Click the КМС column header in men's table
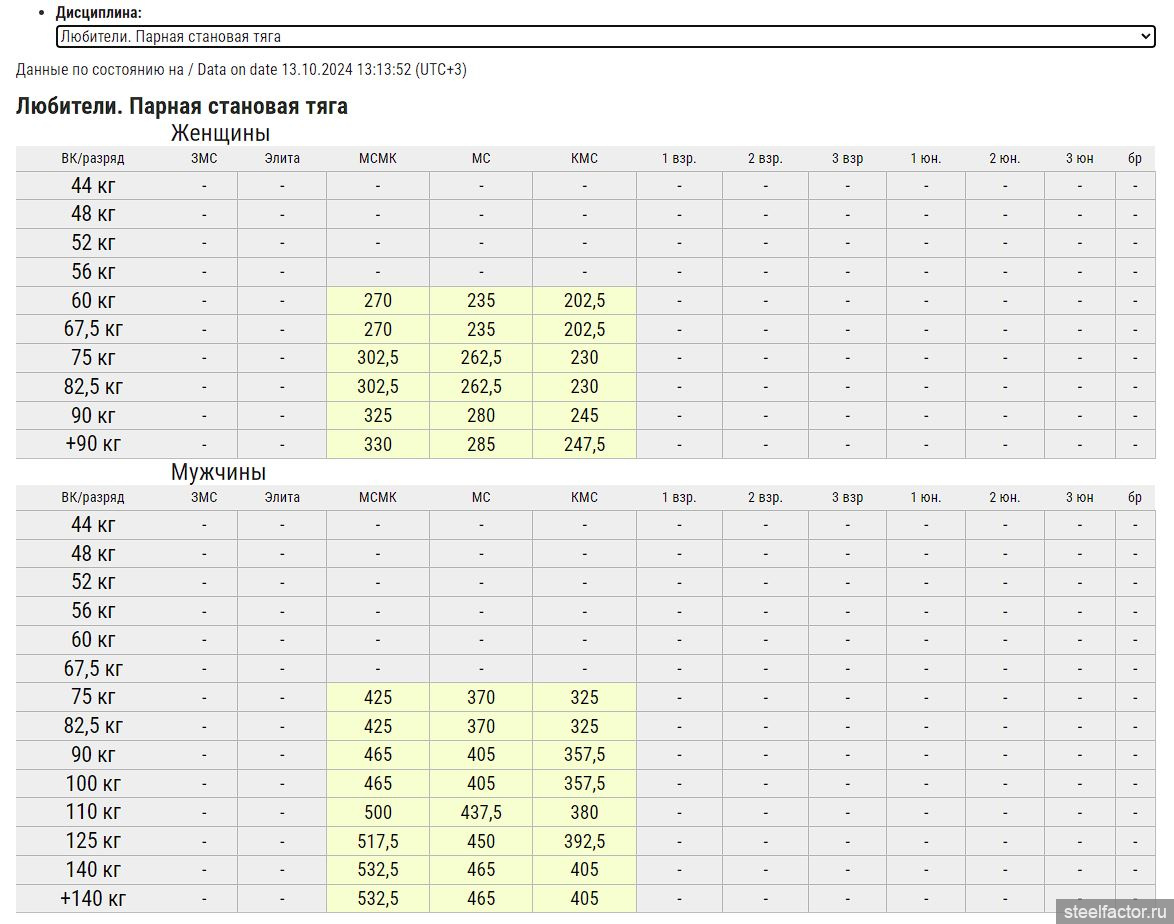 pyautogui.click(x=584, y=497)
